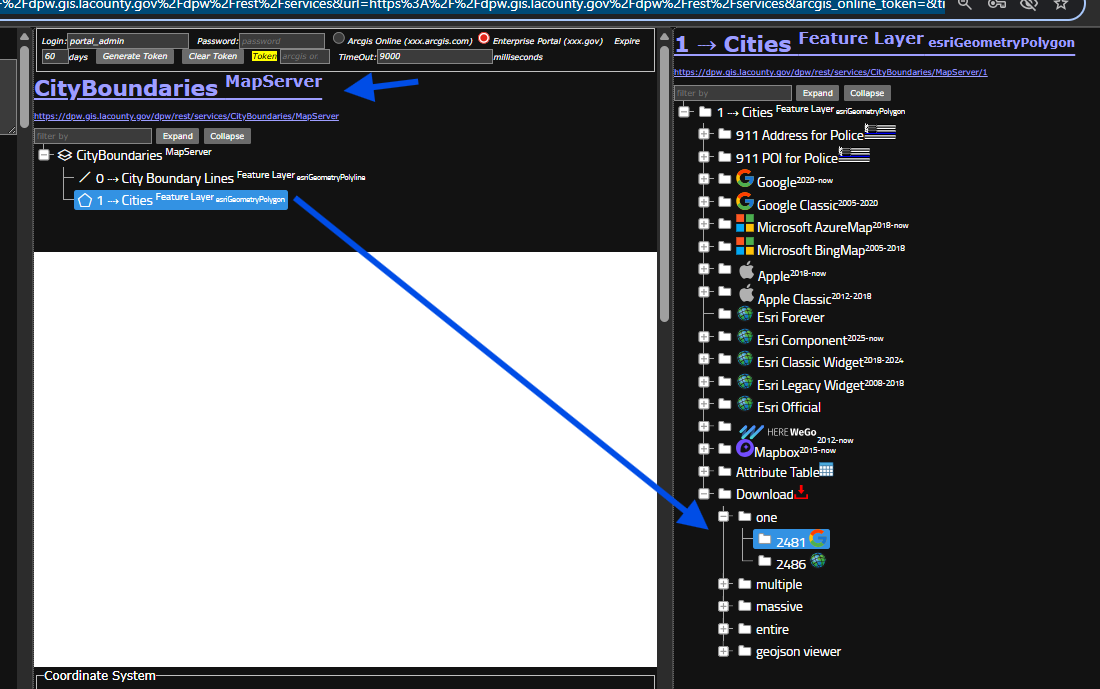Screen dimensions: 1100x689
Task: Click the Google logo icon in tree
Action: 745,179
